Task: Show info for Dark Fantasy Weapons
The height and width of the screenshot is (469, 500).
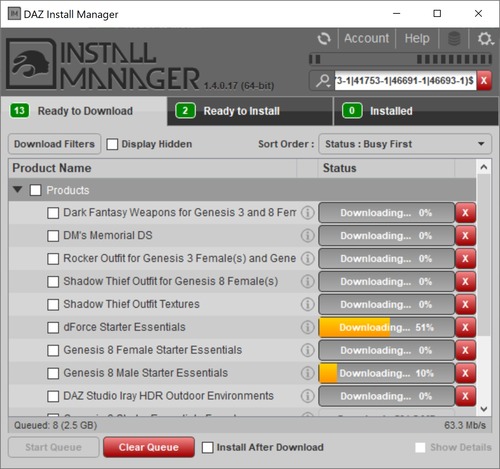Action: pyautogui.click(x=307, y=213)
